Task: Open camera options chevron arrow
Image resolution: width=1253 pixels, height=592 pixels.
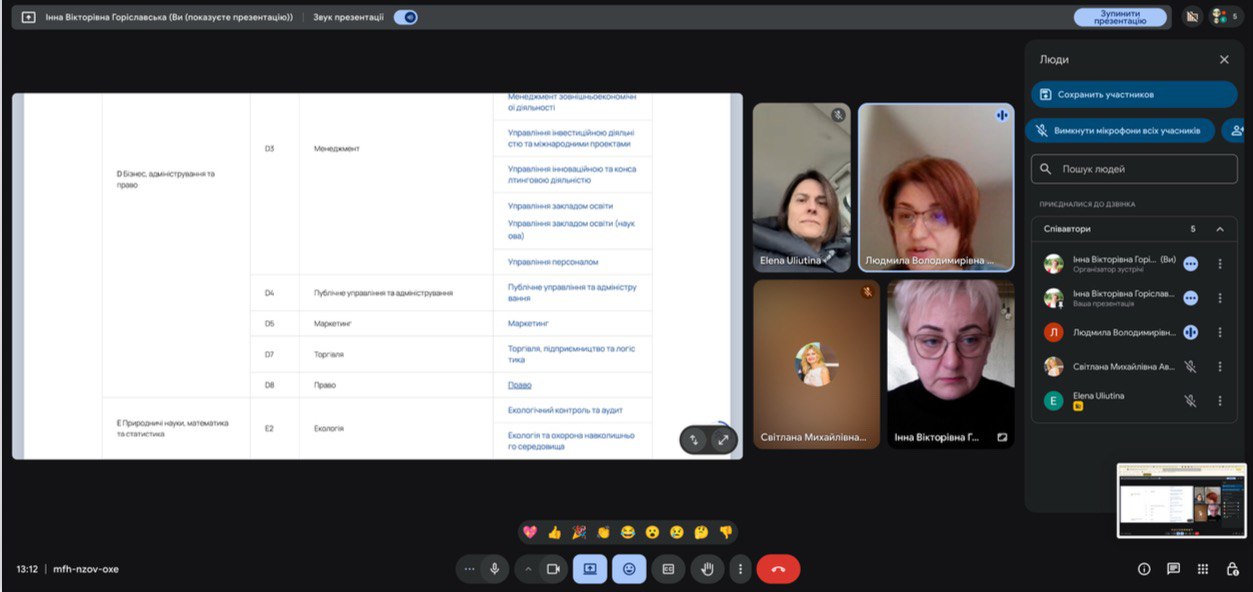Action: pos(528,569)
